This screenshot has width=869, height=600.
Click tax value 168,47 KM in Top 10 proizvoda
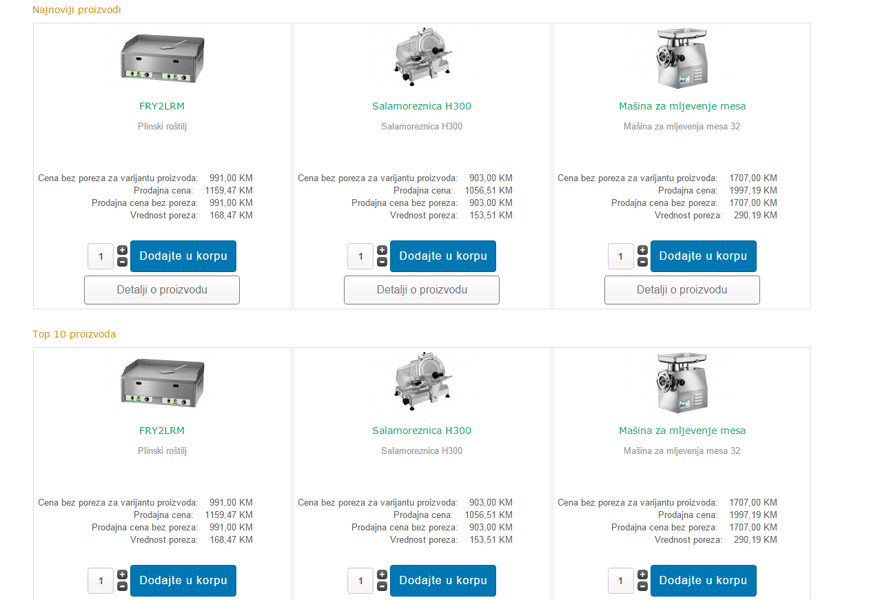point(231,540)
